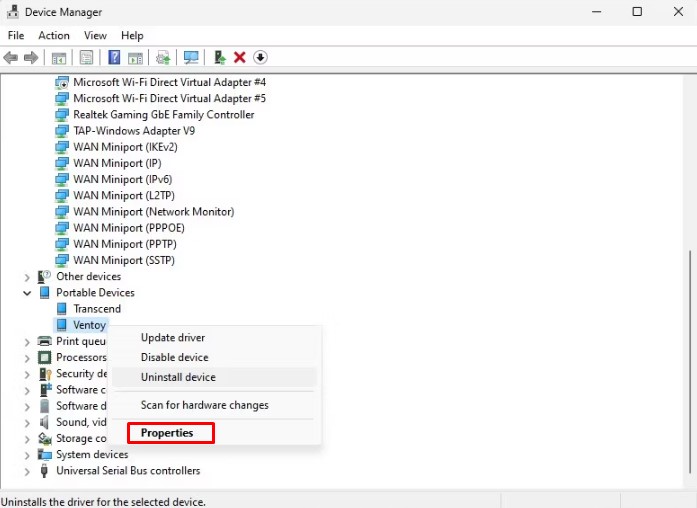Choose Disable device from context menu
Screen dimensions: 697x508
pyautogui.click(x=214, y=357)
